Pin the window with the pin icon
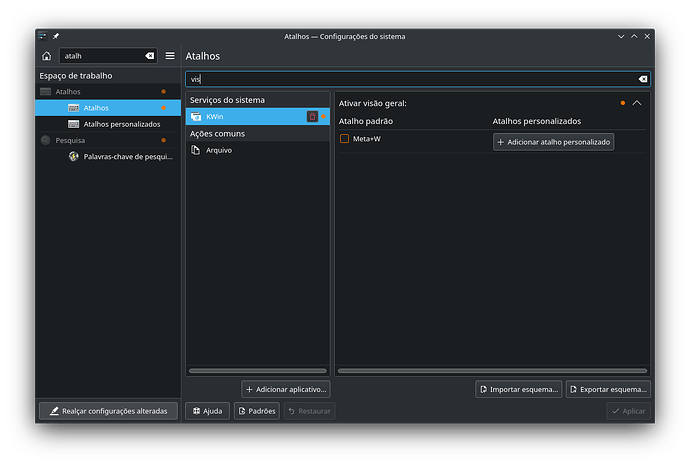The image size is (690, 465). point(56,36)
